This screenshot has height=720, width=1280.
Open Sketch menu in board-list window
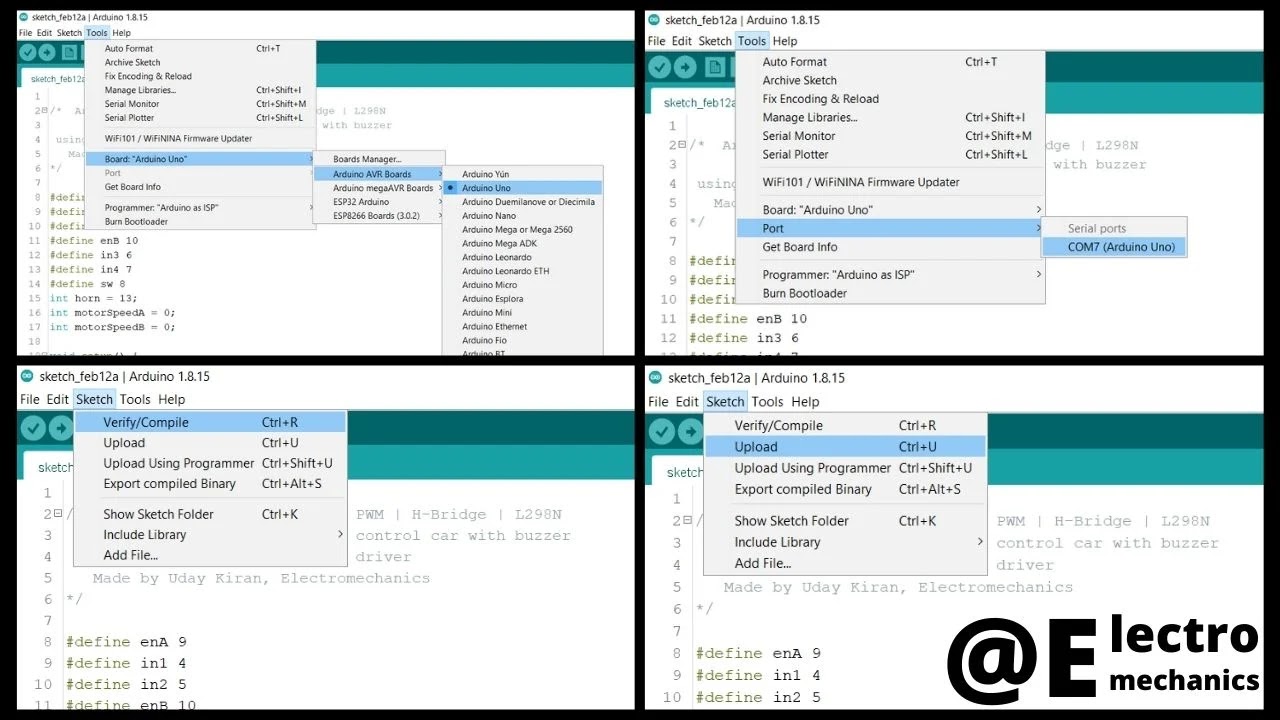tap(69, 33)
